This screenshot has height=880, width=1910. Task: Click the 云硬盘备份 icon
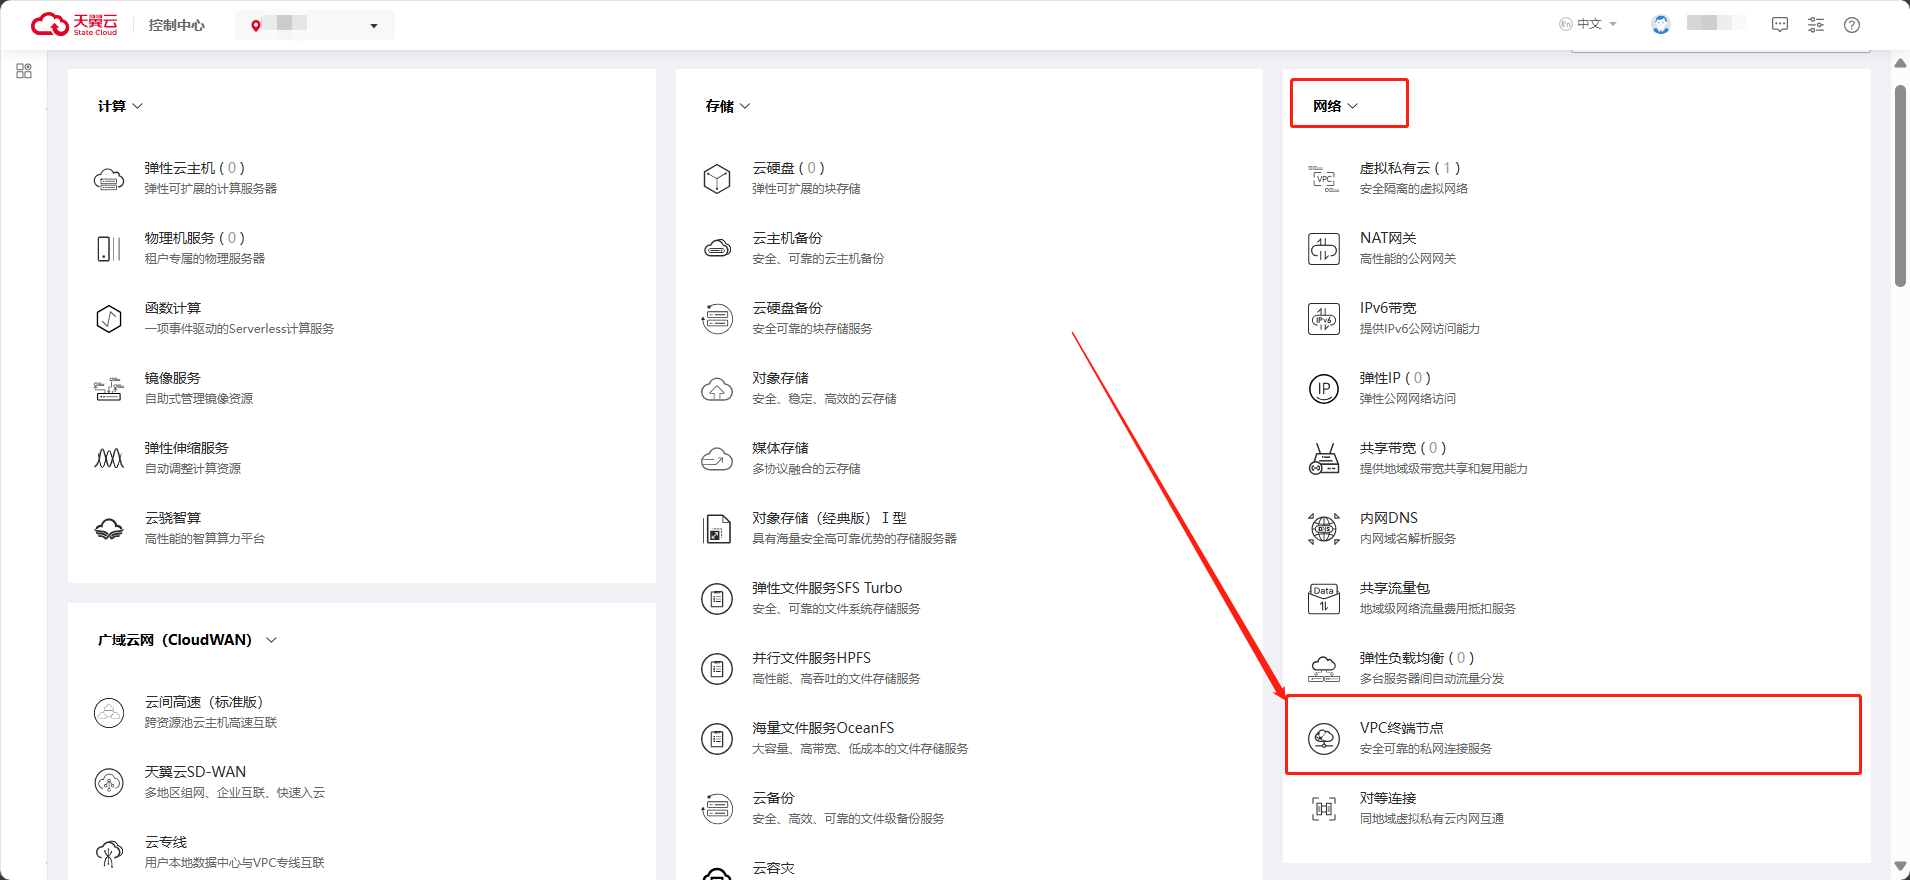point(717,319)
